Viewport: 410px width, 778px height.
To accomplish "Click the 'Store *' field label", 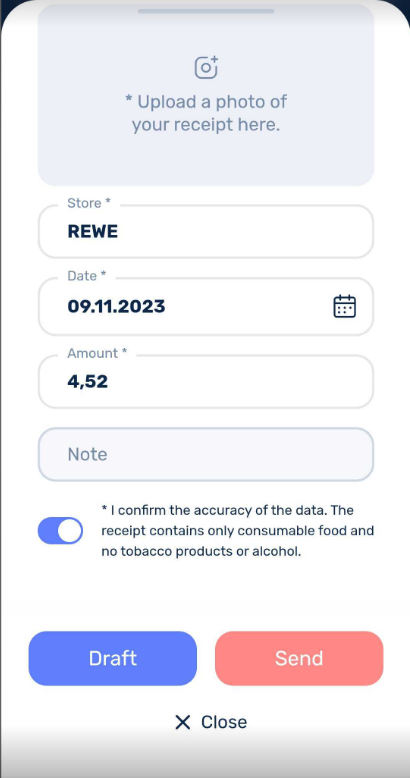I will pos(89,203).
